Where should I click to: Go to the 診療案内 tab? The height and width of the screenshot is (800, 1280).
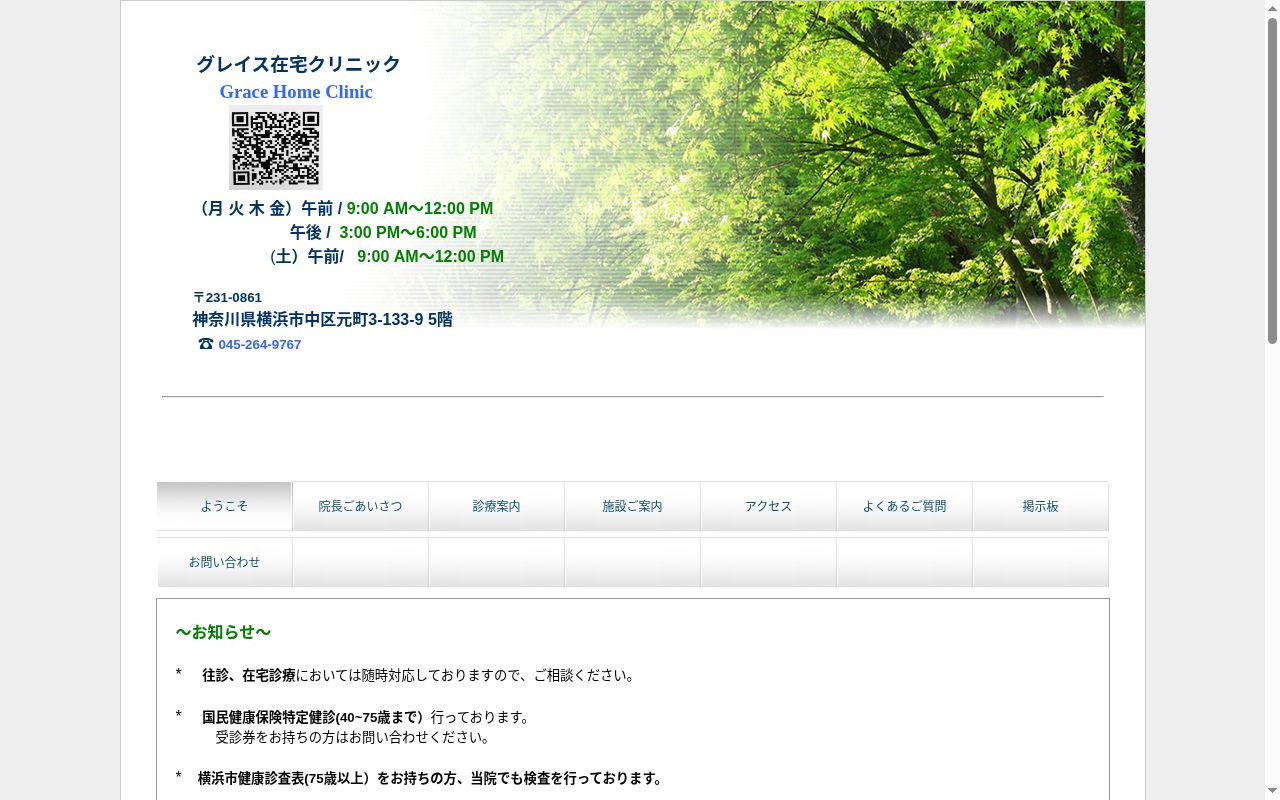(496, 506)
